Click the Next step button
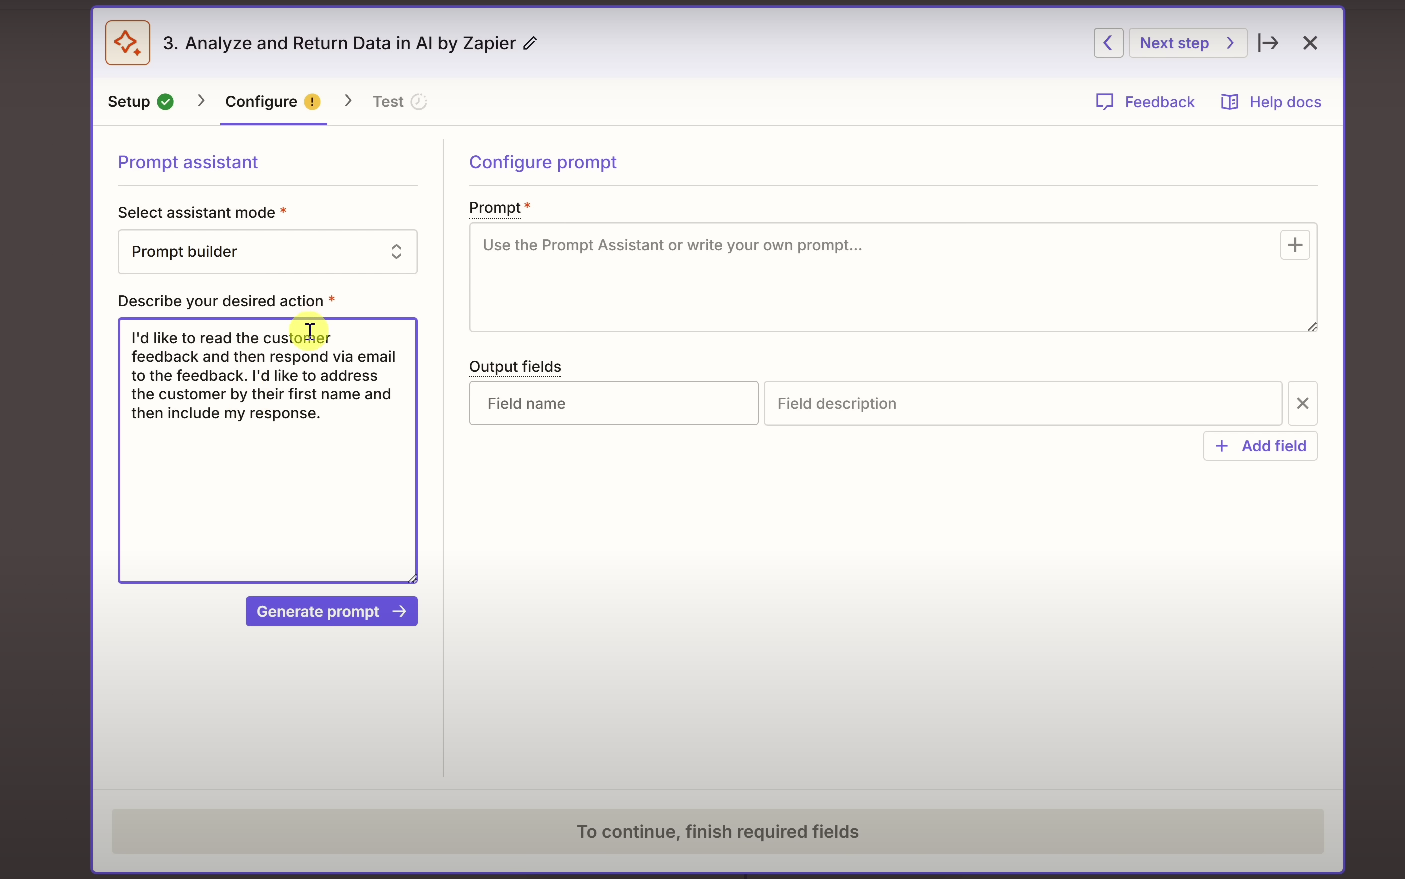The width and height of the screenshot is (1405, 879). [1188, 43]
